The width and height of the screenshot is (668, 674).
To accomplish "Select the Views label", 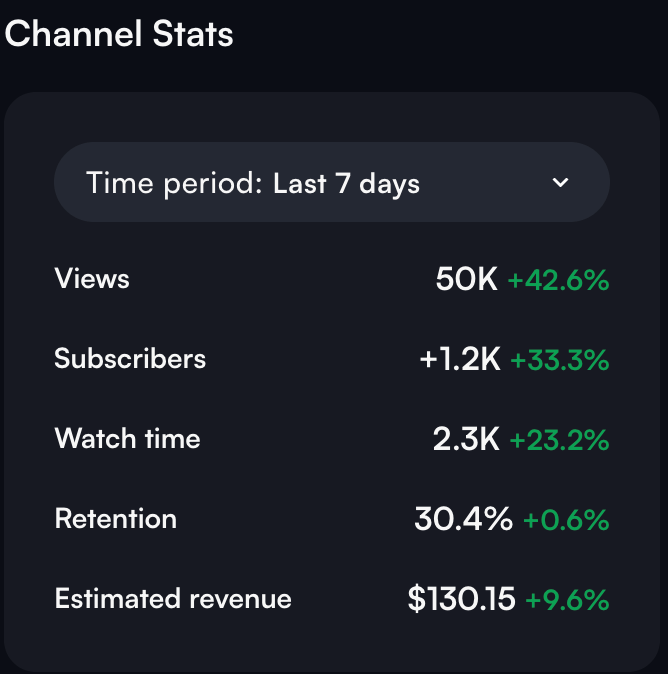I will [x=92, y=278].
